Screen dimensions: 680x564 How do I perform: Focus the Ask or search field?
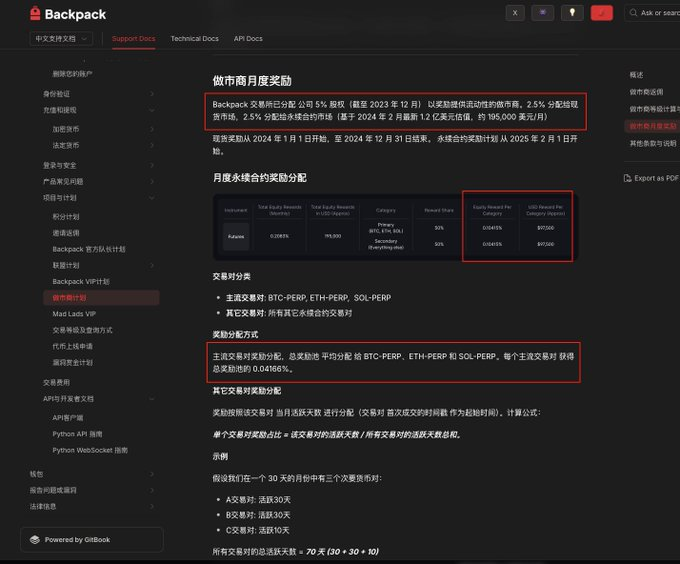coord(652,13)
